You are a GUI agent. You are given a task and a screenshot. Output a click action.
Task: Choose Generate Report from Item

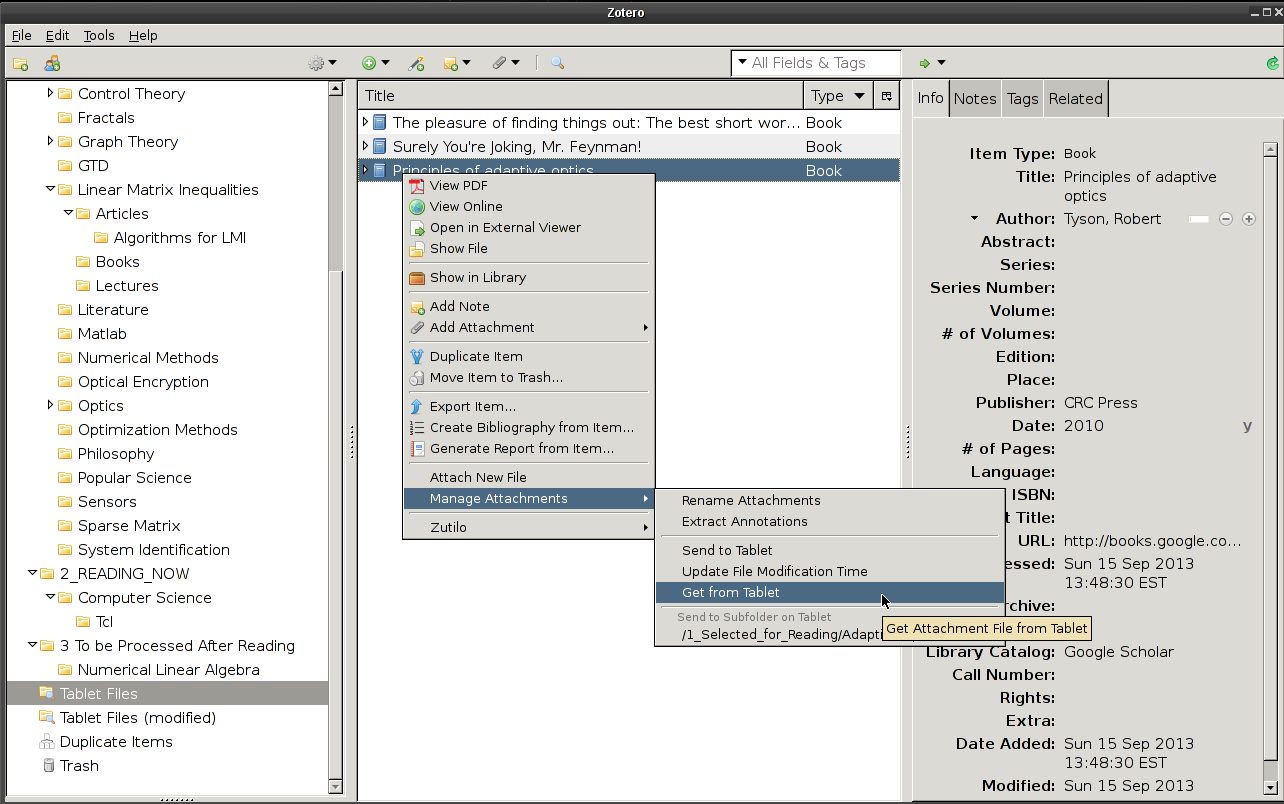[x=529, y=449]
